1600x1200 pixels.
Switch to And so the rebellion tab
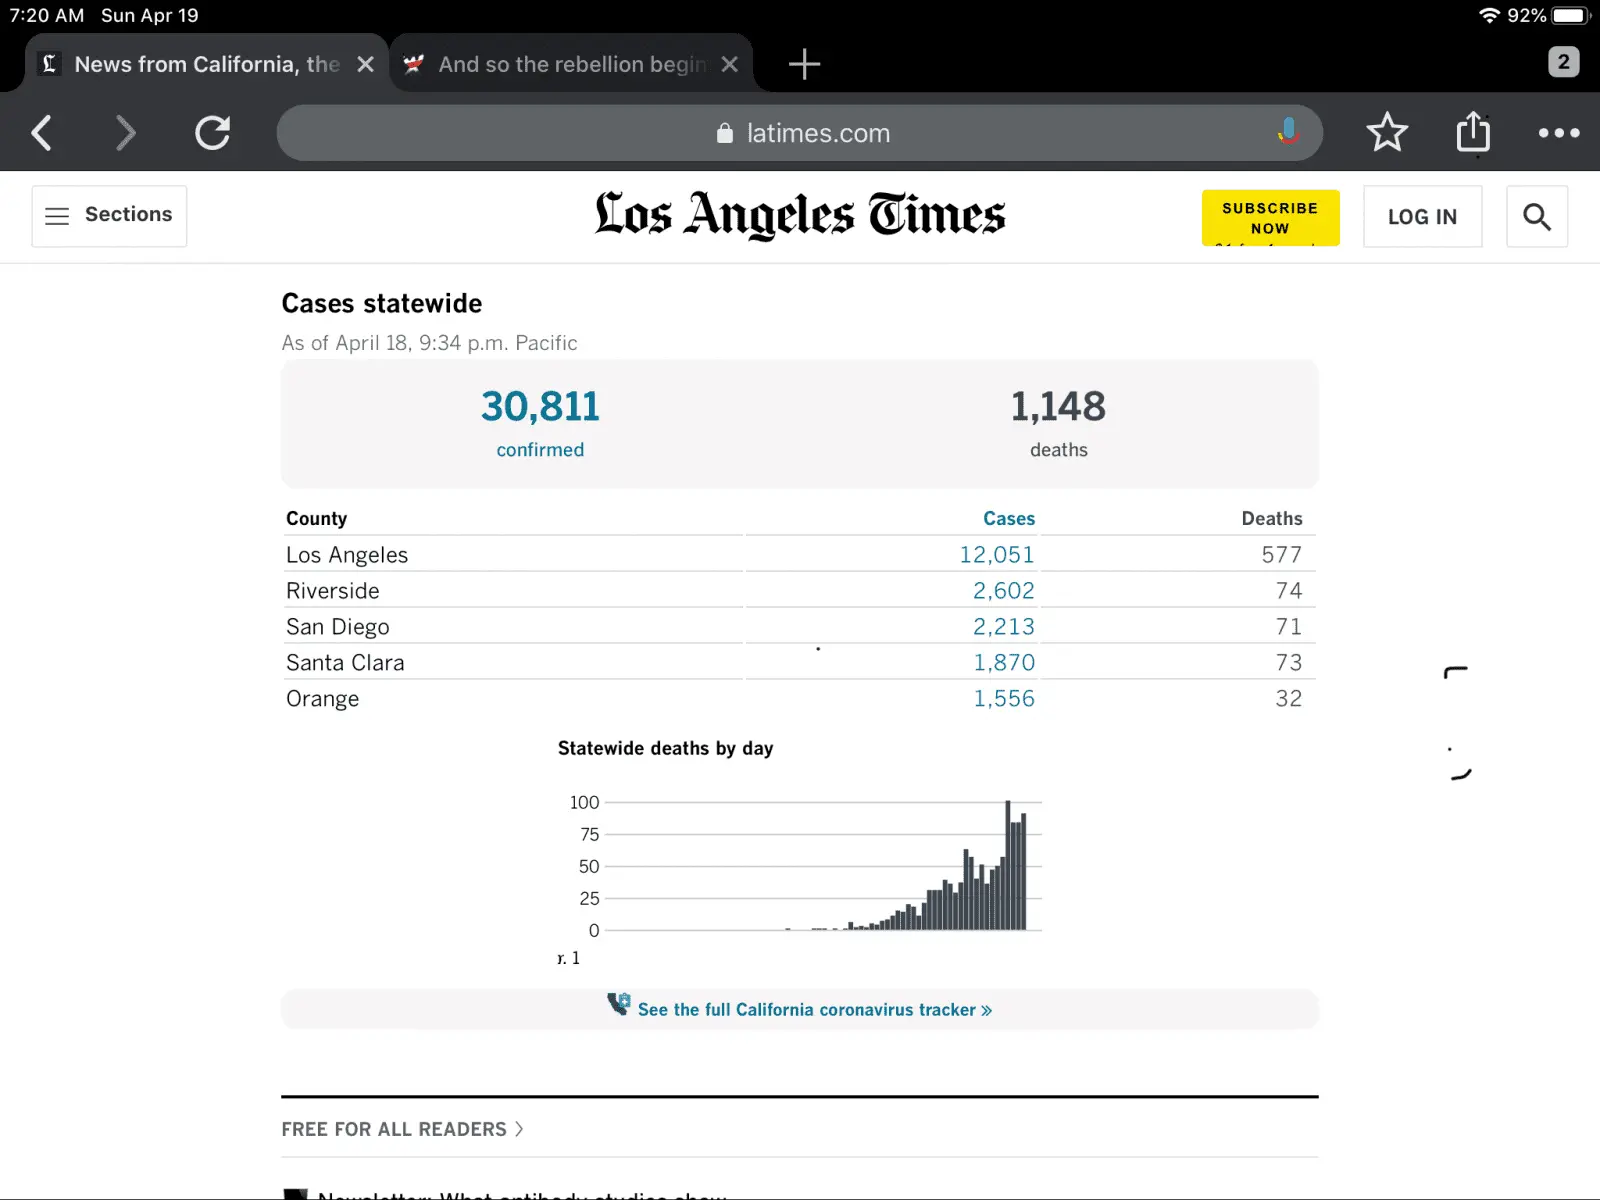571,64
